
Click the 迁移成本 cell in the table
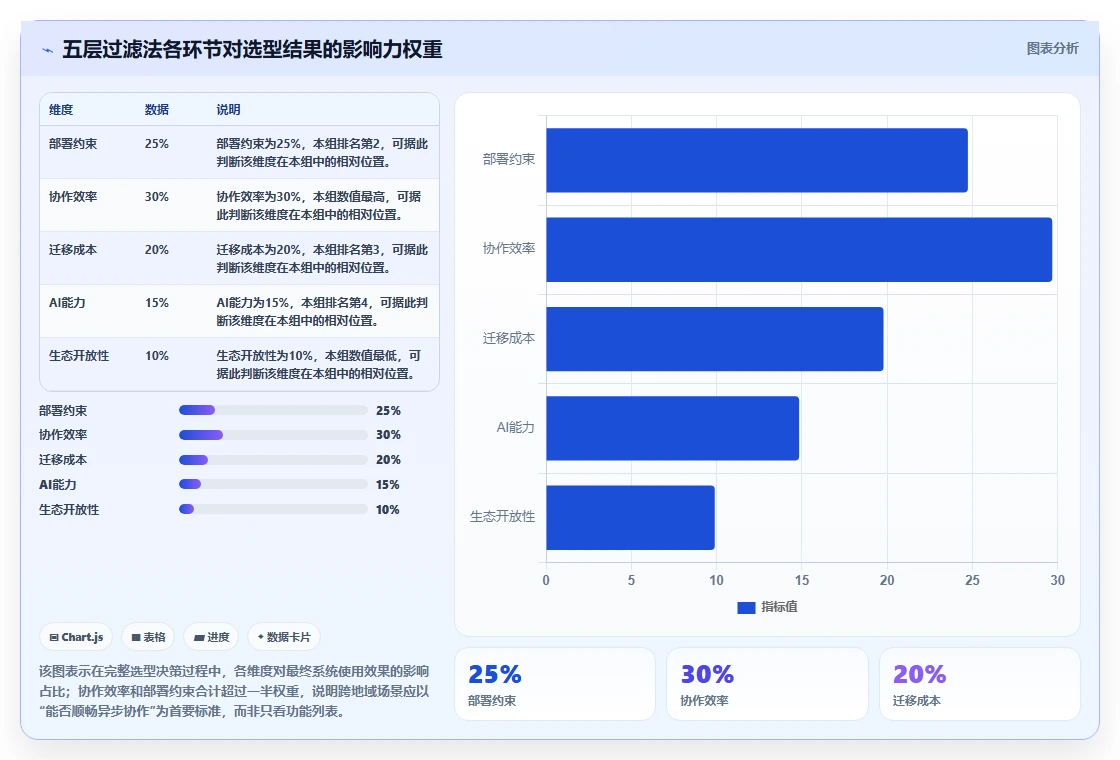pos(73,249)
